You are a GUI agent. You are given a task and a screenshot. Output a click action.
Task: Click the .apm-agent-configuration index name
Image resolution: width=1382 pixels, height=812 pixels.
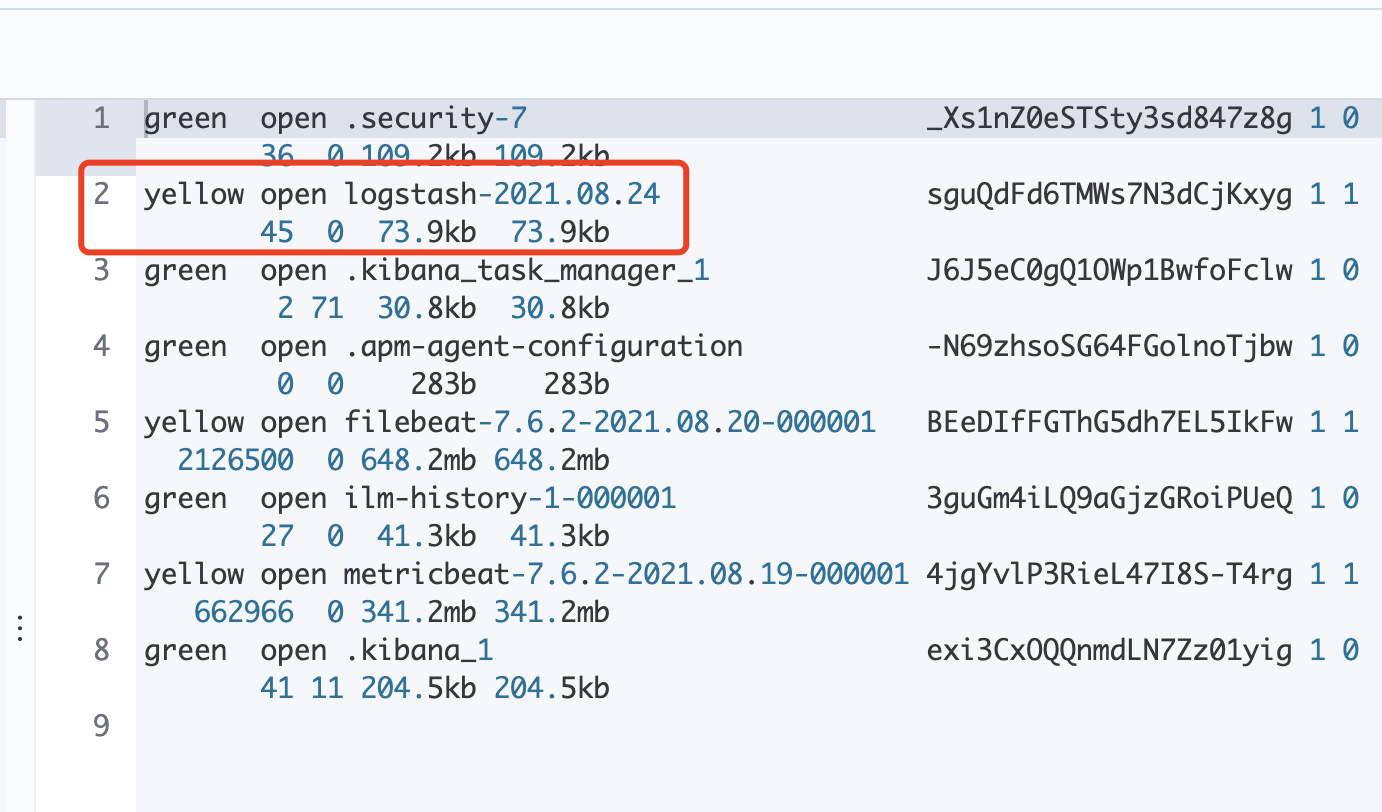click(x=545, y=347)
